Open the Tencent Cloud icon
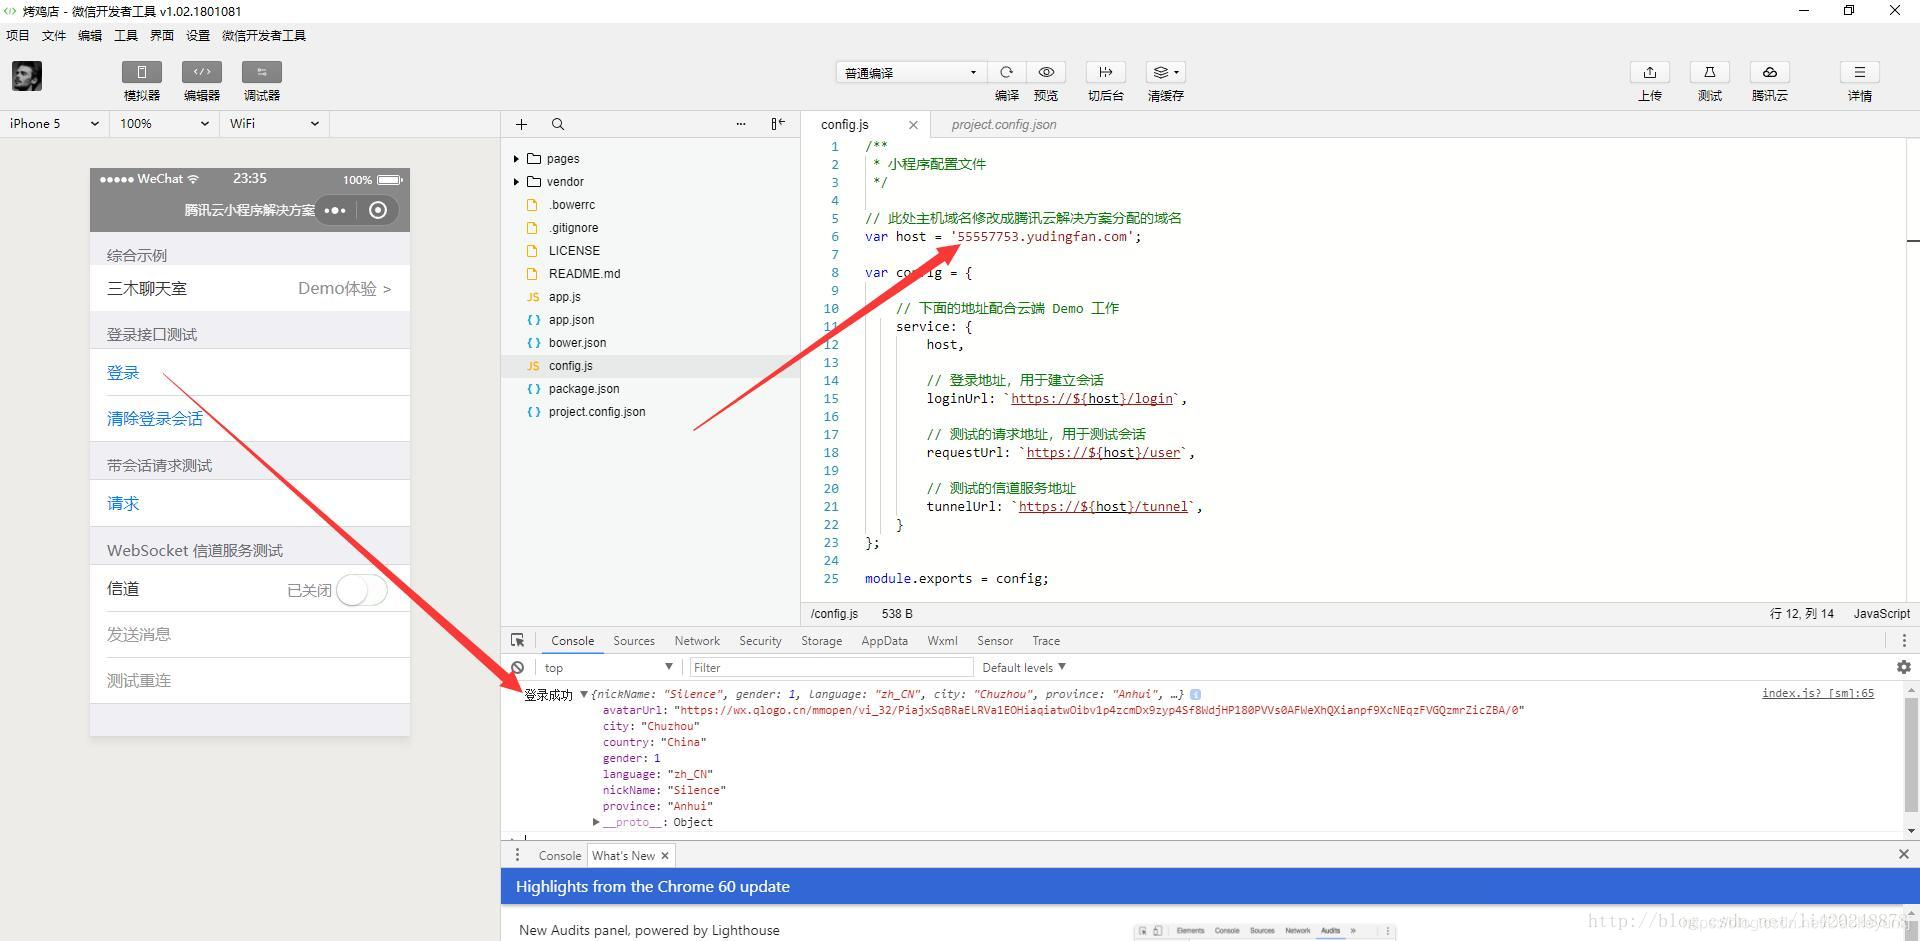The width and height of the screenshot is (1920, 941). [x=1770, y=72]
